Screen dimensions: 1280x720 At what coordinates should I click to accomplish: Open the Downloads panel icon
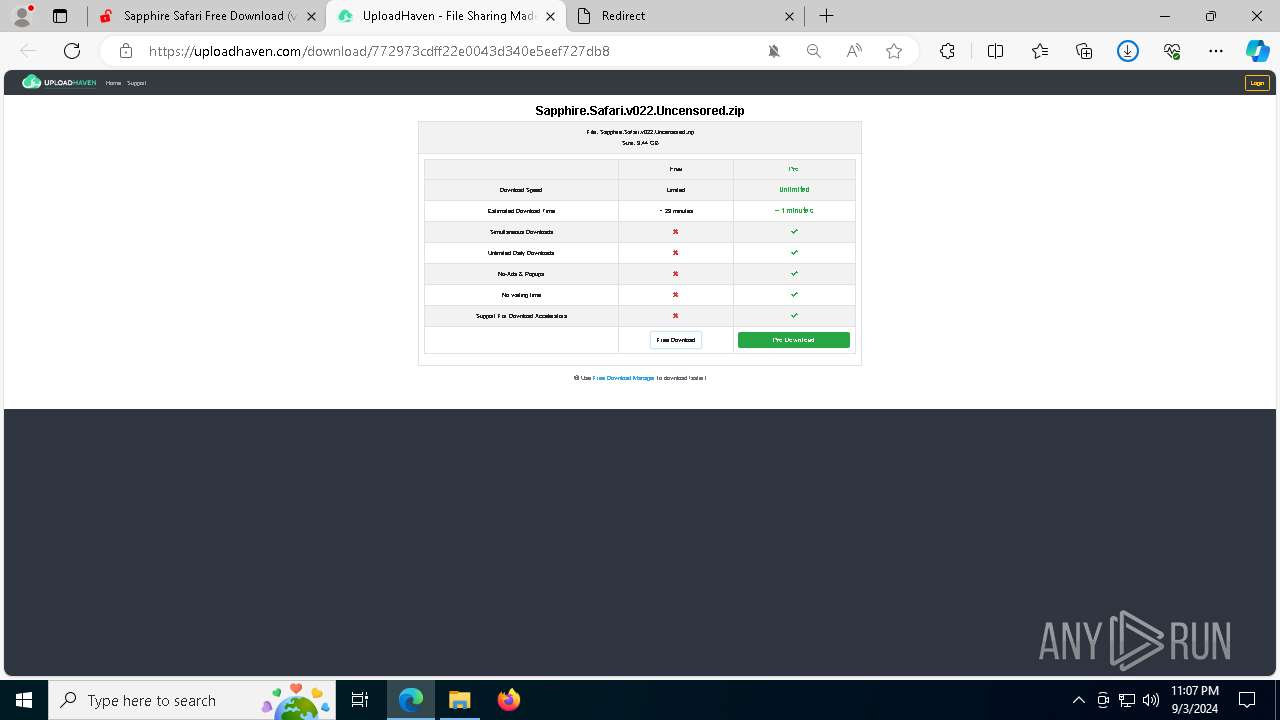coord(1128,51)
